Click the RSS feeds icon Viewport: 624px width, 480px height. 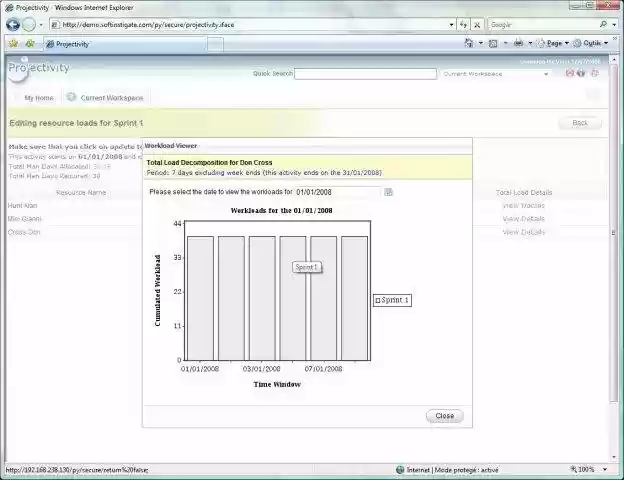pyautogui.click(x=493, y=43)
